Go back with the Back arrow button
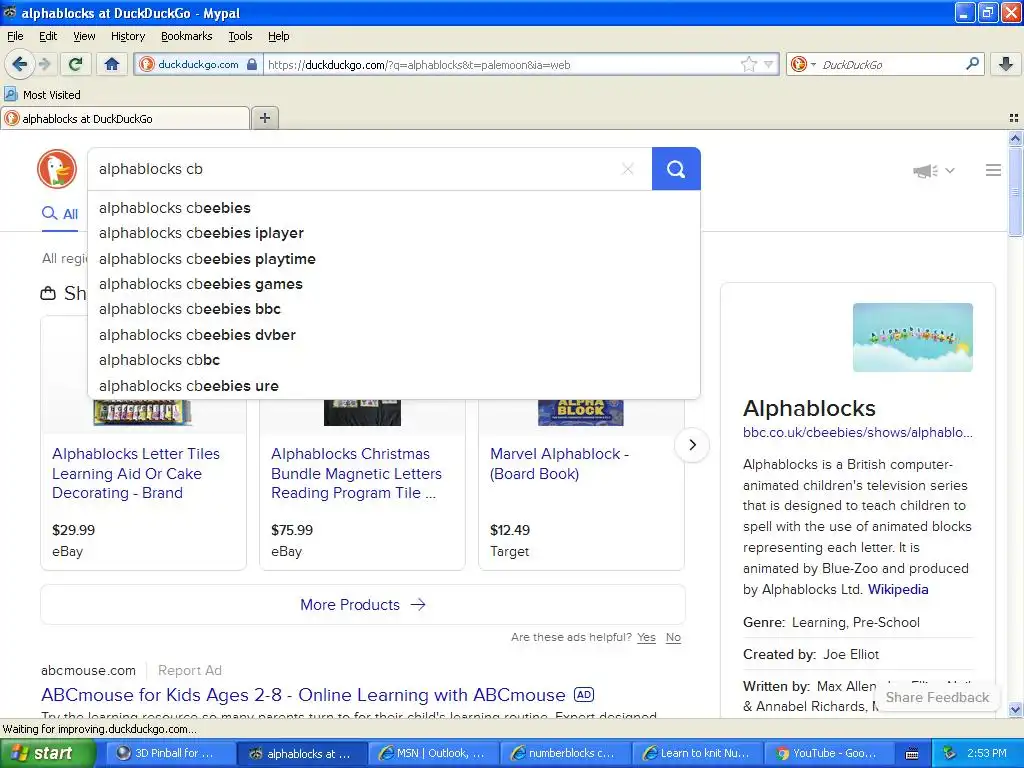This screenshot has height=768, width=1024. (x=20, y=64)
